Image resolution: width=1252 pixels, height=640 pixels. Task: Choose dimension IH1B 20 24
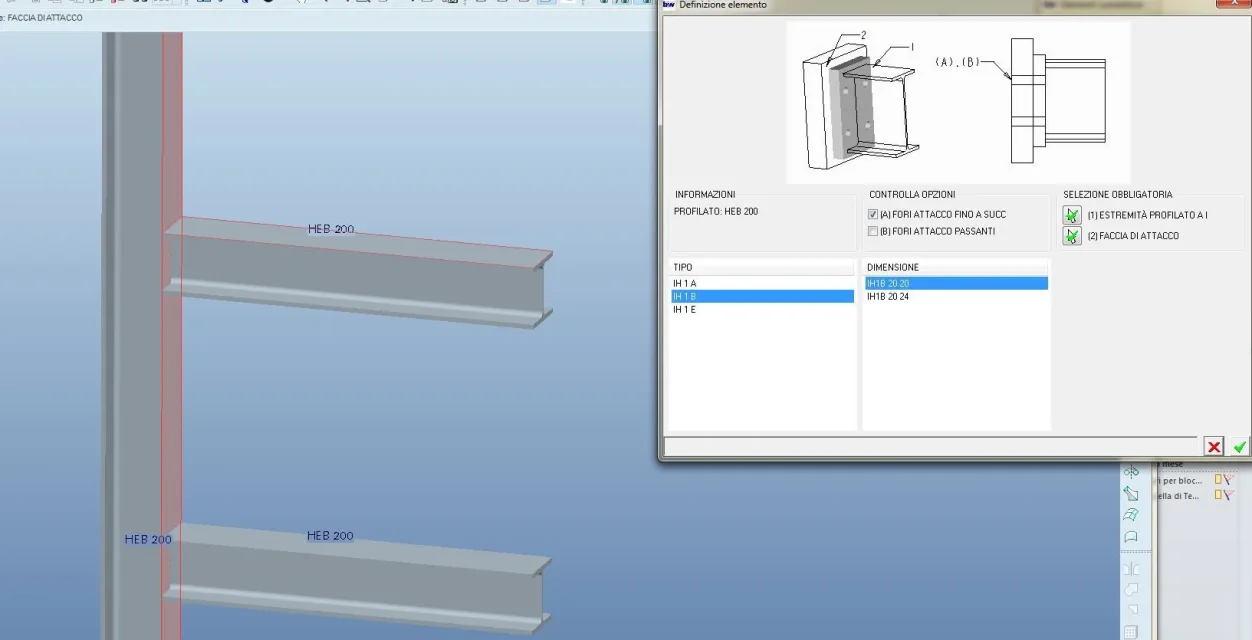tap(956, 297)
